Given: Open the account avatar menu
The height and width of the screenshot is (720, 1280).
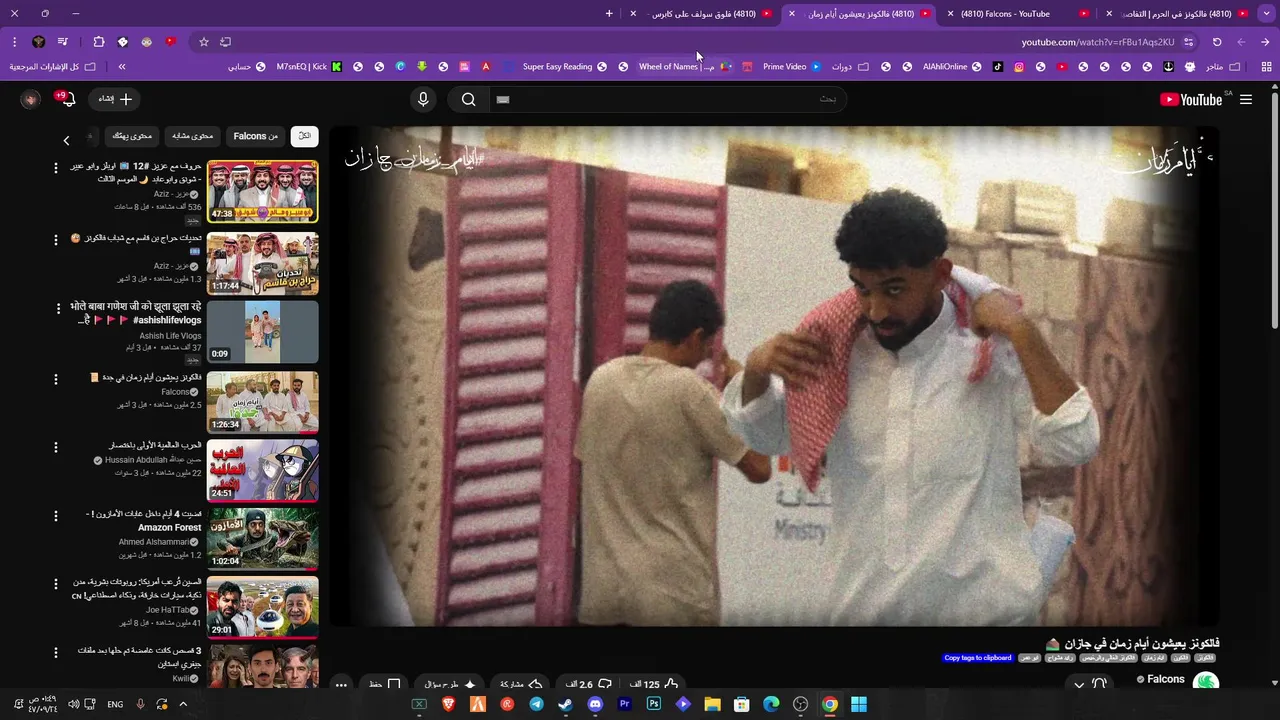Looking at the screenshot, I should point(31,99).
